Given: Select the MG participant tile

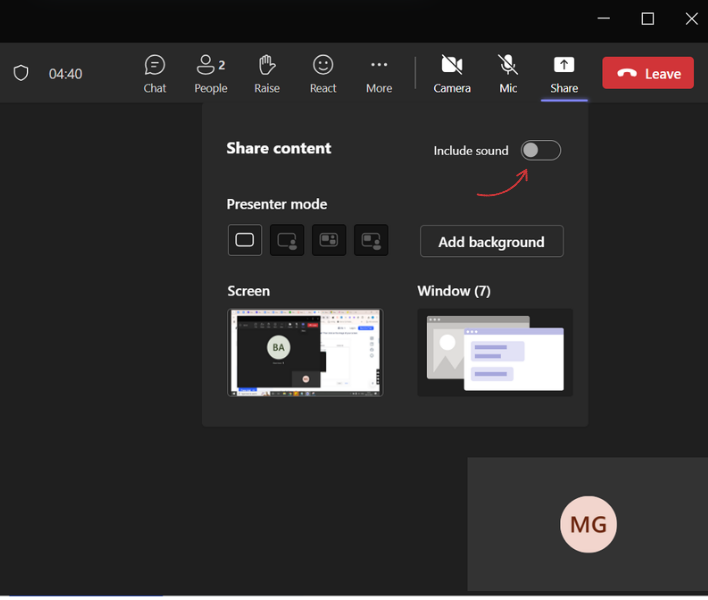Looking at the screenshot, I should pyautogui.click(x=587, y=524).
